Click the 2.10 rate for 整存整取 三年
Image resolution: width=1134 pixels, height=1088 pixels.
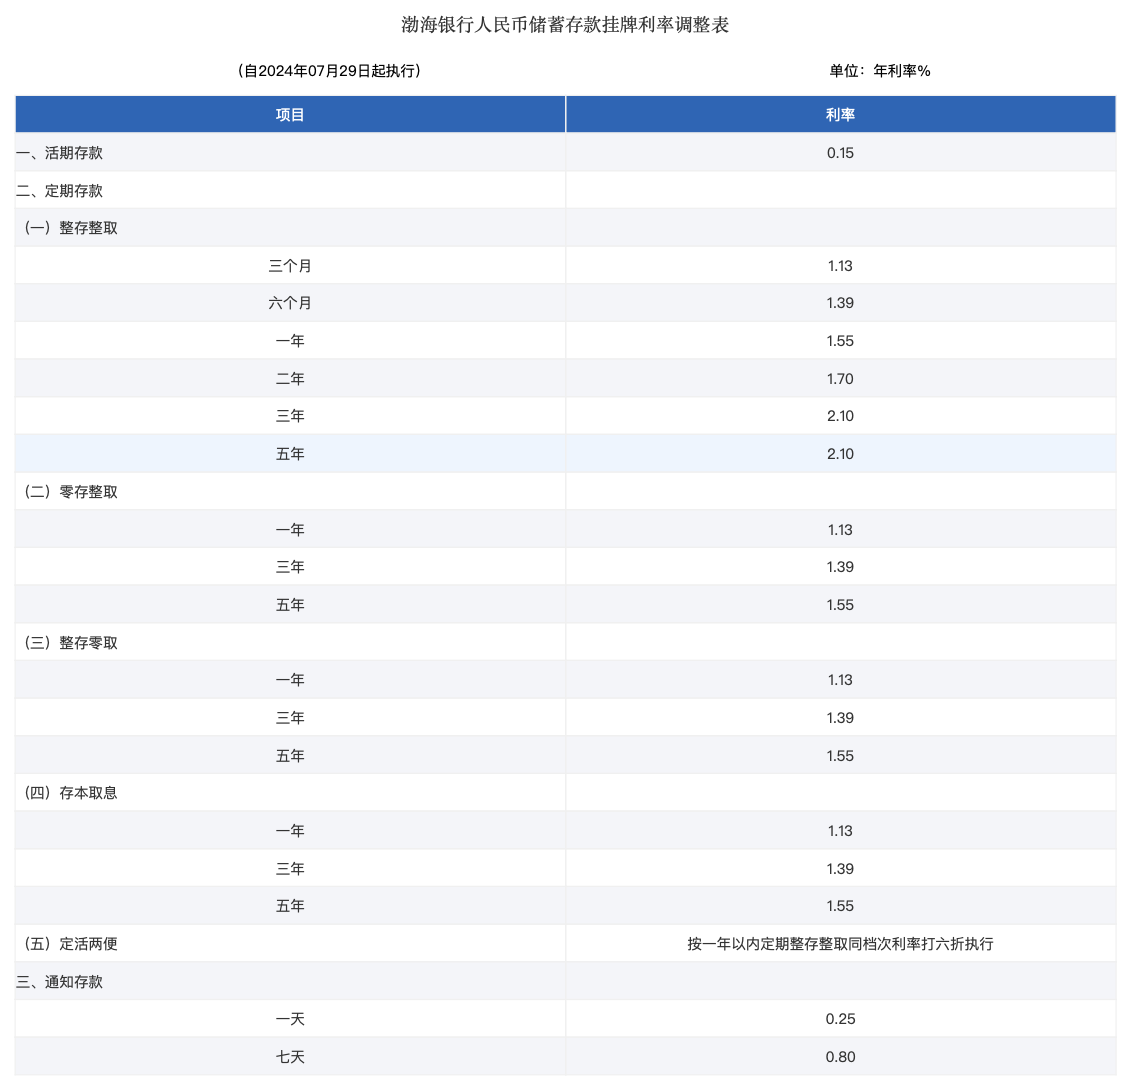(840, 416)
